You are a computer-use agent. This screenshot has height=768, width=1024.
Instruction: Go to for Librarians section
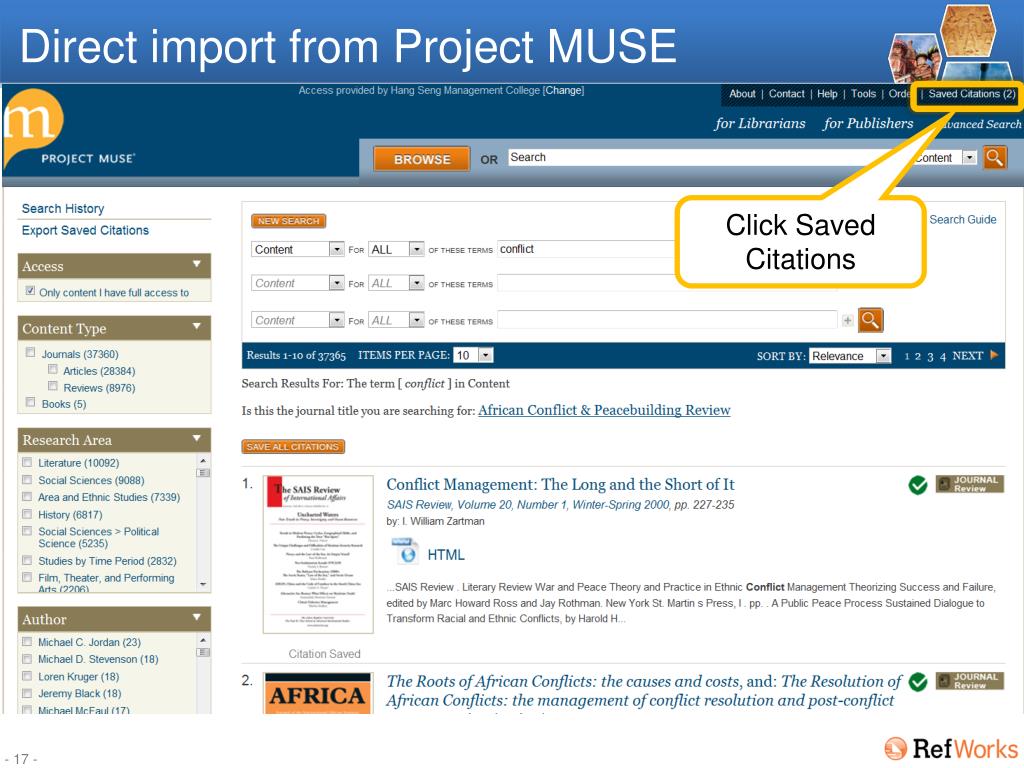(x=760, y=123)
